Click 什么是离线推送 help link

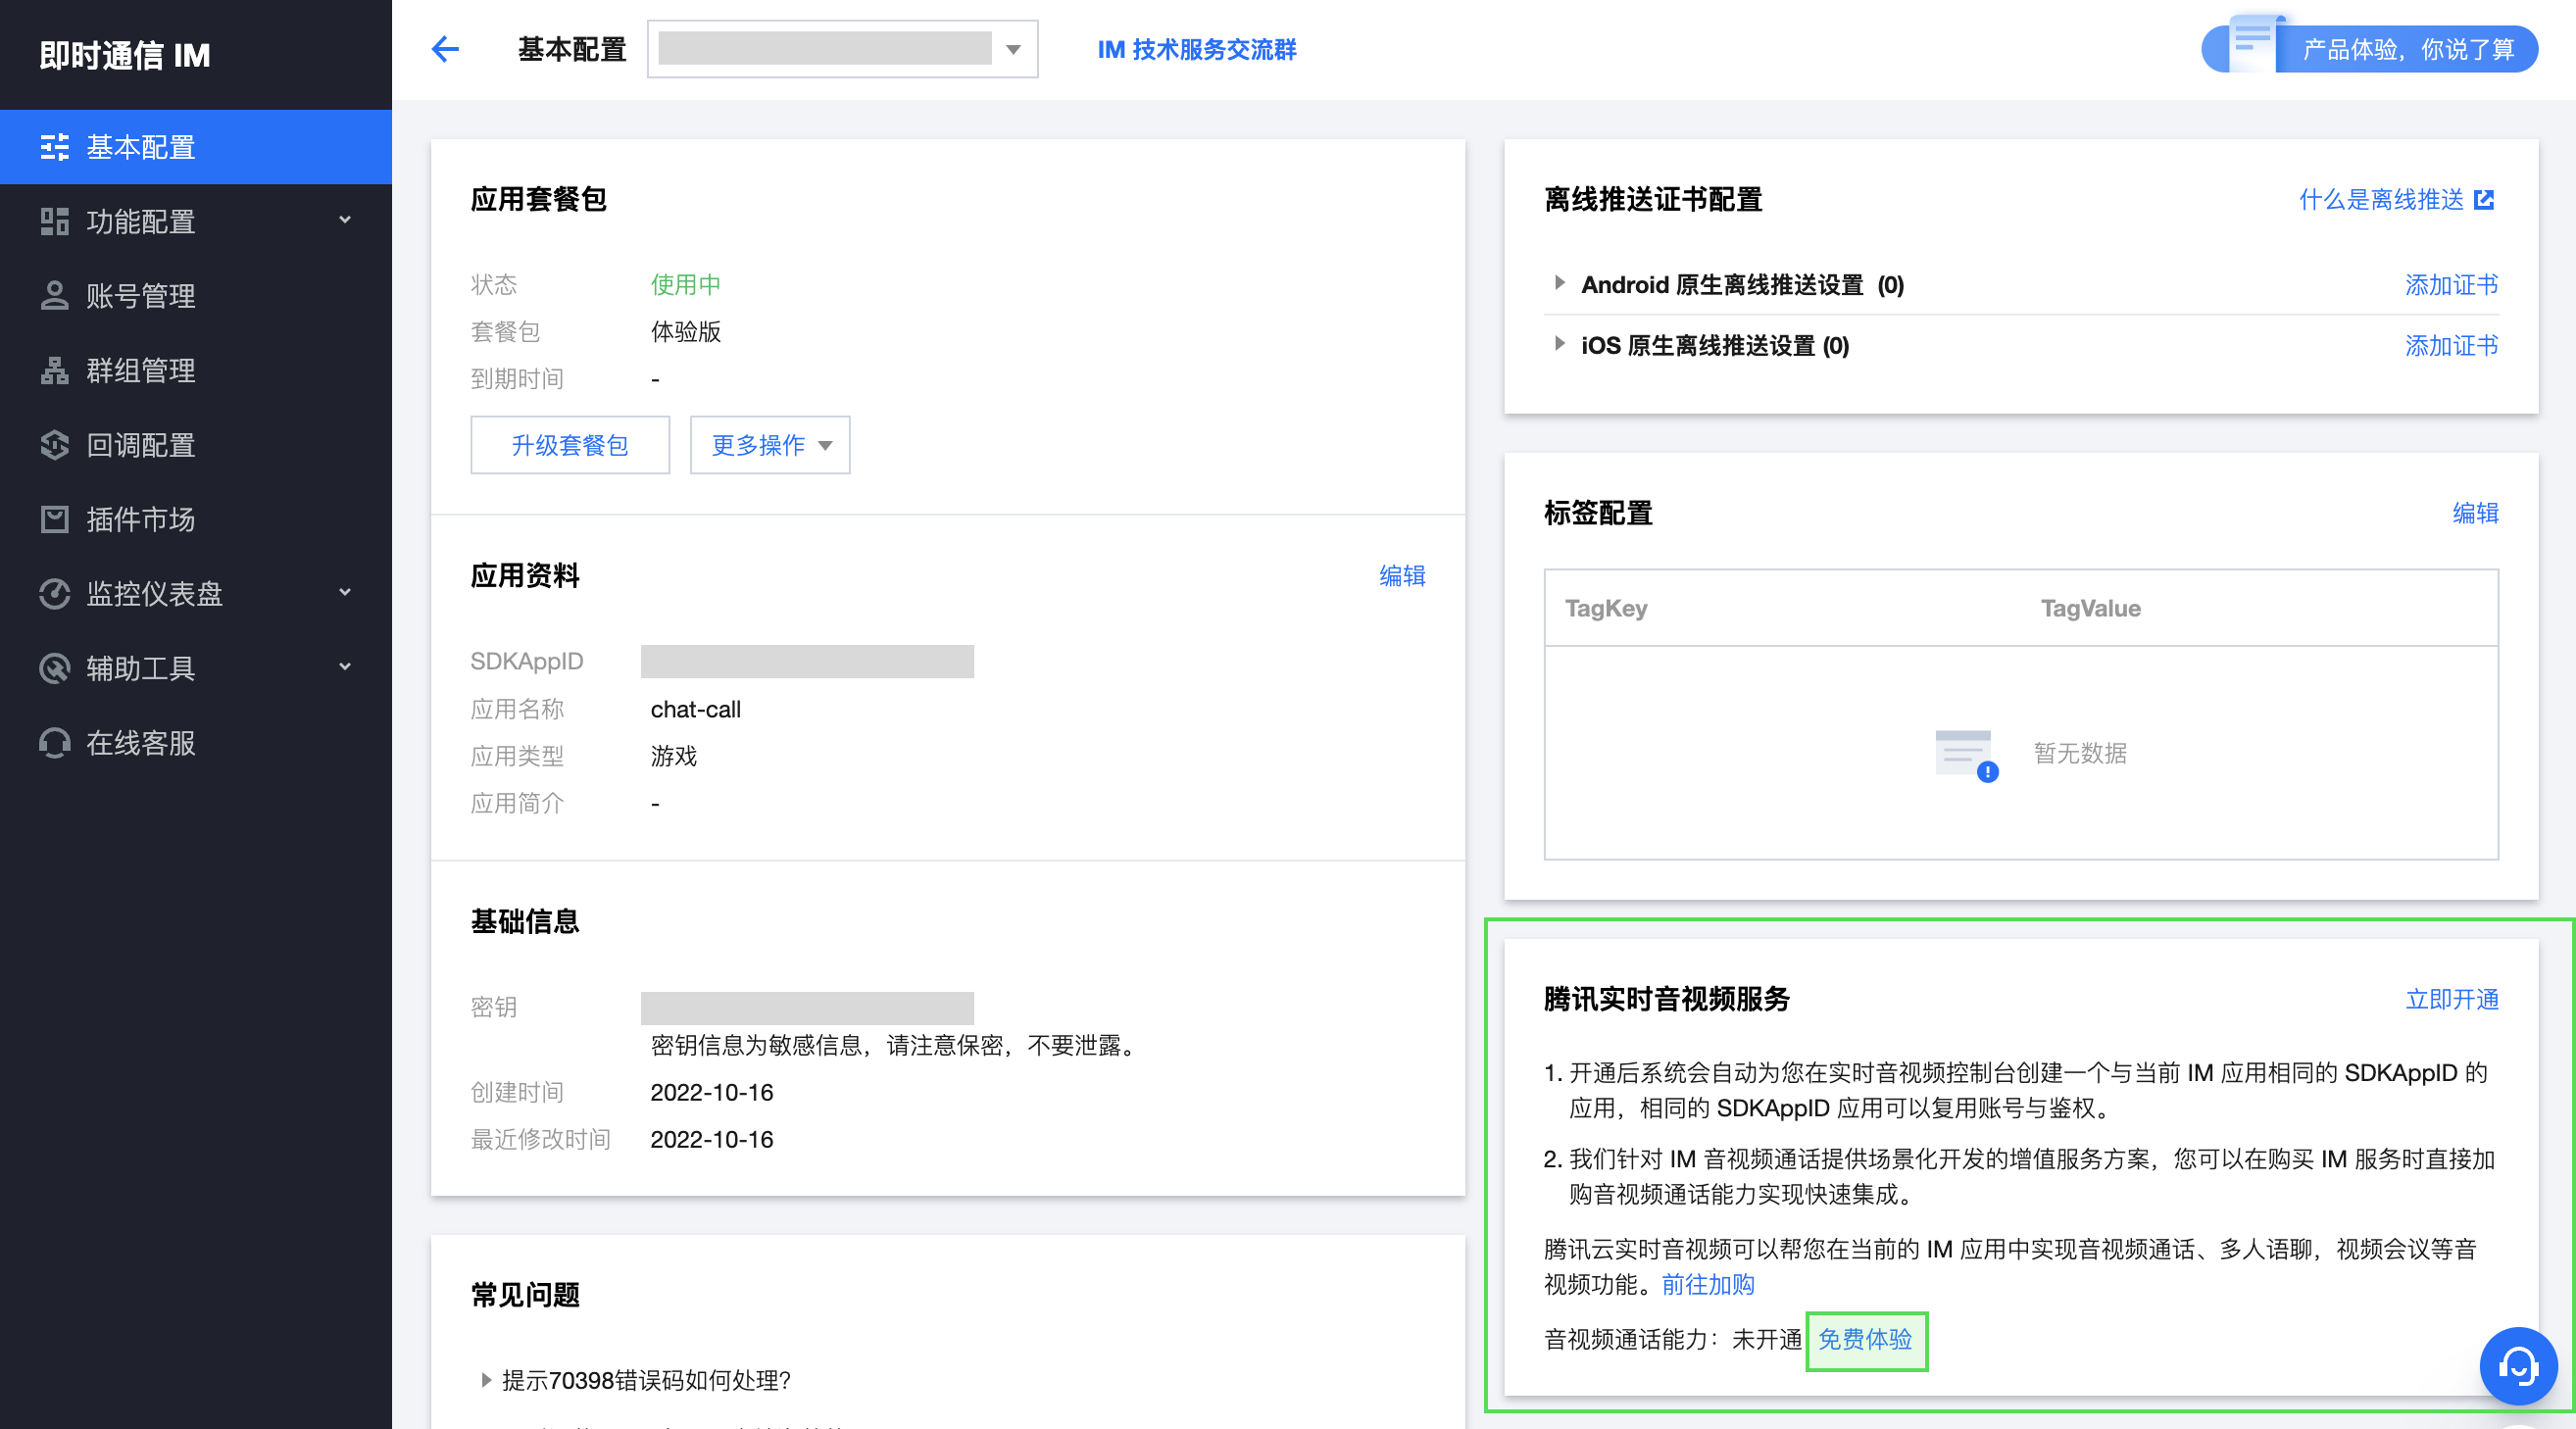(2381, 200)
